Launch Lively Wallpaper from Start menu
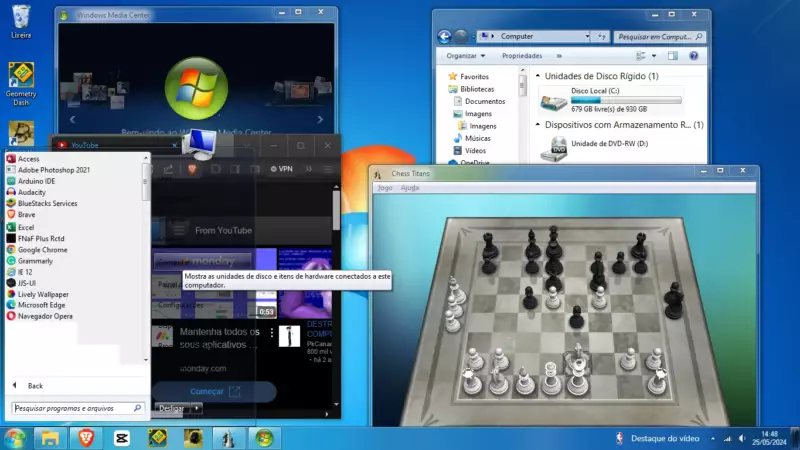 (x=43, y=294)
